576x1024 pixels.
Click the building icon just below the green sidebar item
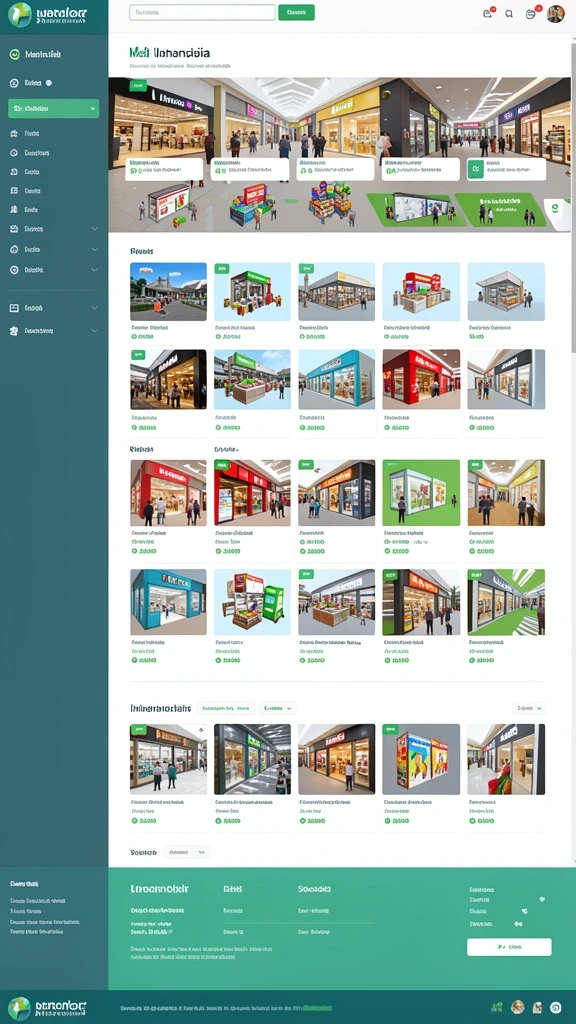click(14, 133)
